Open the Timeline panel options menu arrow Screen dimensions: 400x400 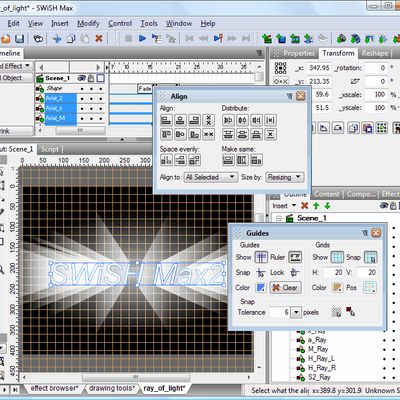pyautogui.click(x=259, y=53)
